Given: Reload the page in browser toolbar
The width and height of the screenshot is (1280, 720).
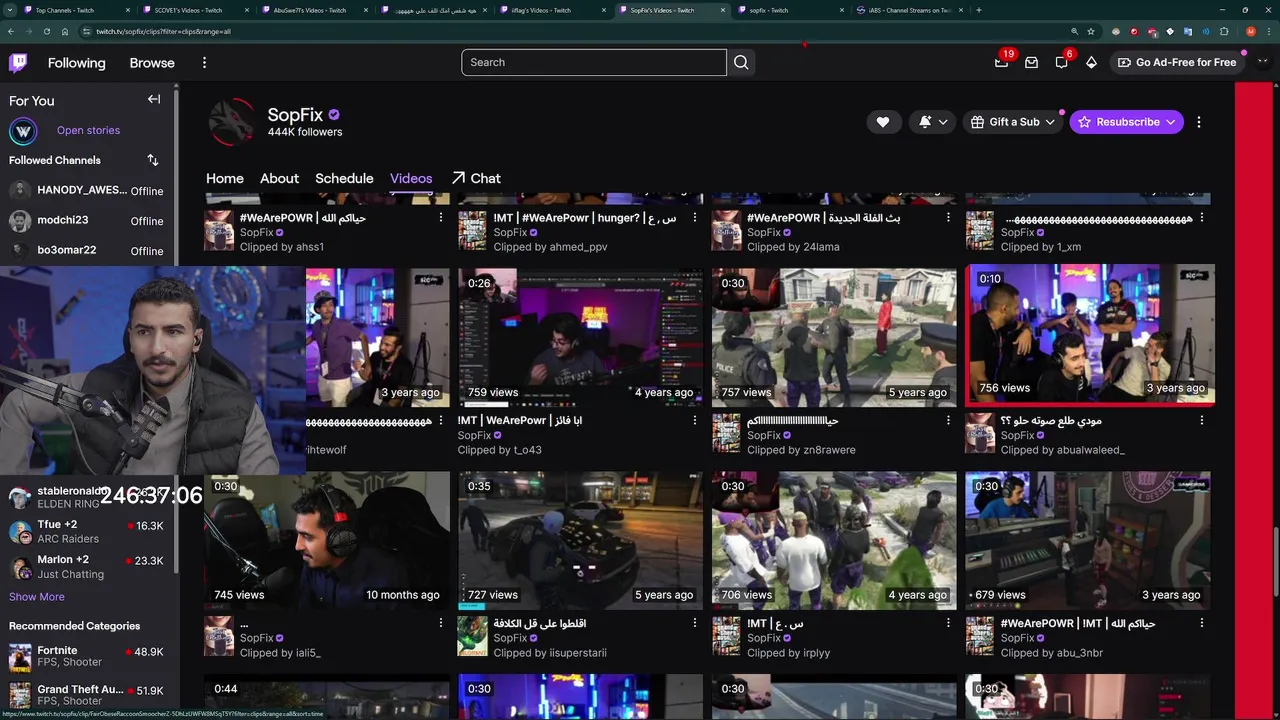Looking at the screenshot, I should click(x=46, y=31).
